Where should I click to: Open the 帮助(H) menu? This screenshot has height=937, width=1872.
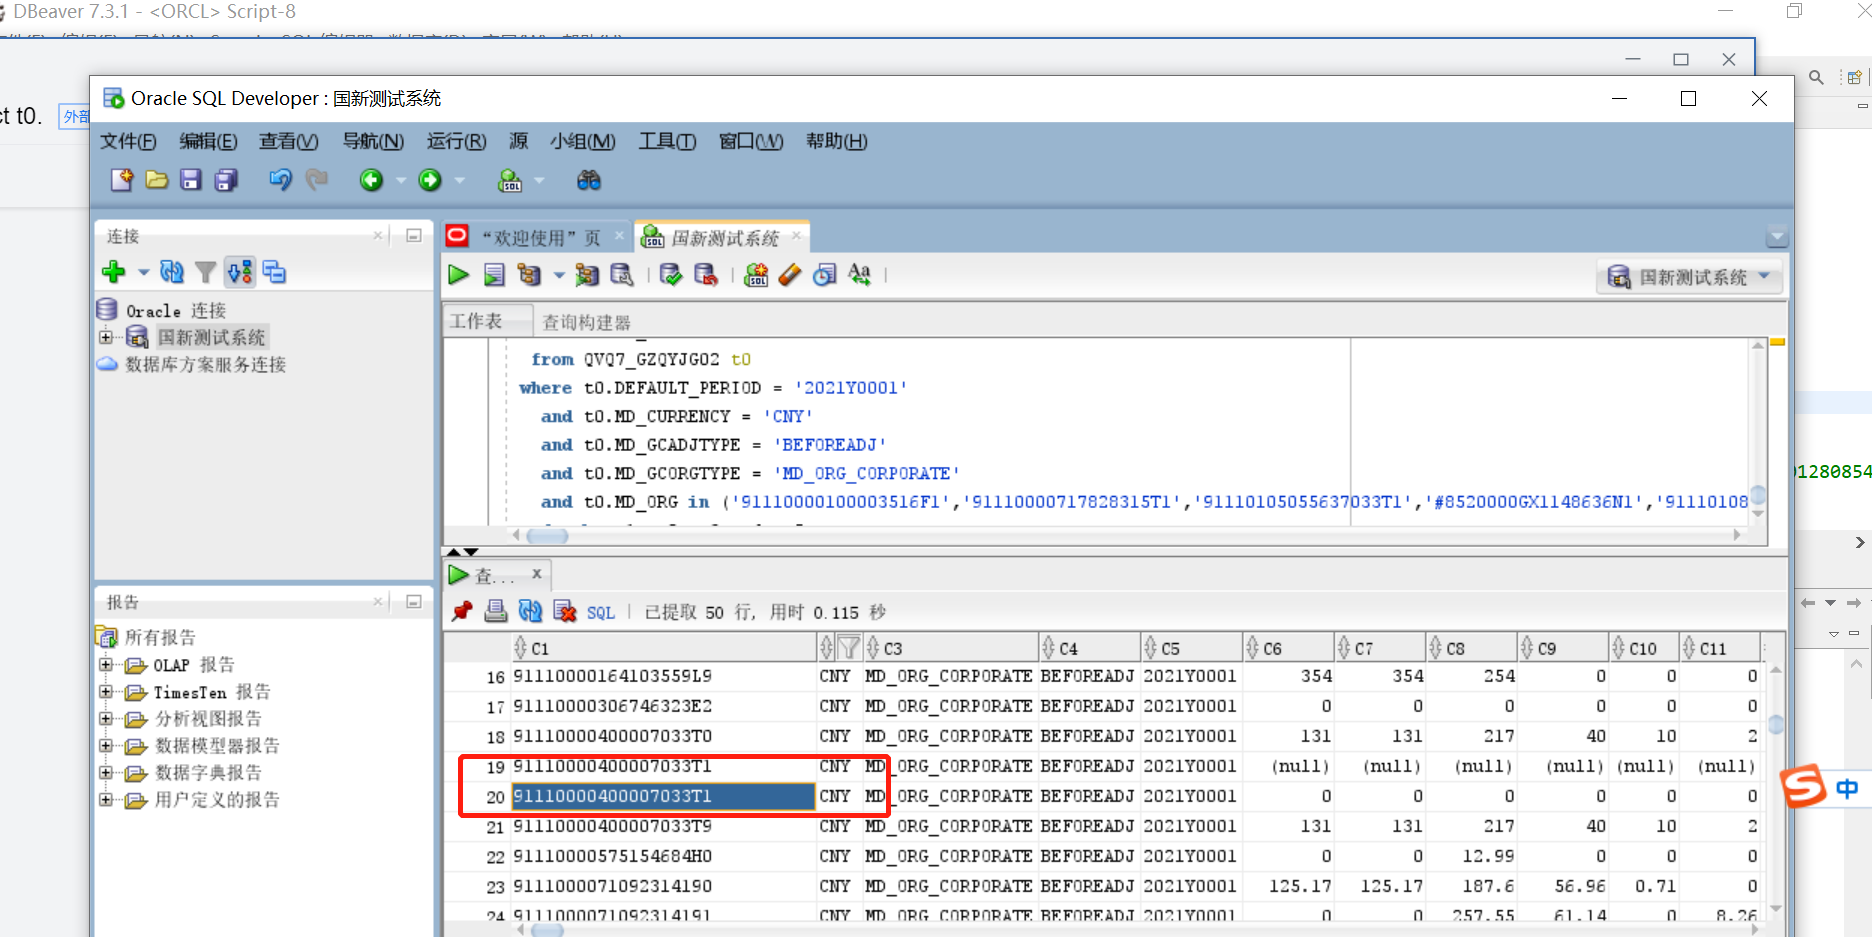pos(836,141)
